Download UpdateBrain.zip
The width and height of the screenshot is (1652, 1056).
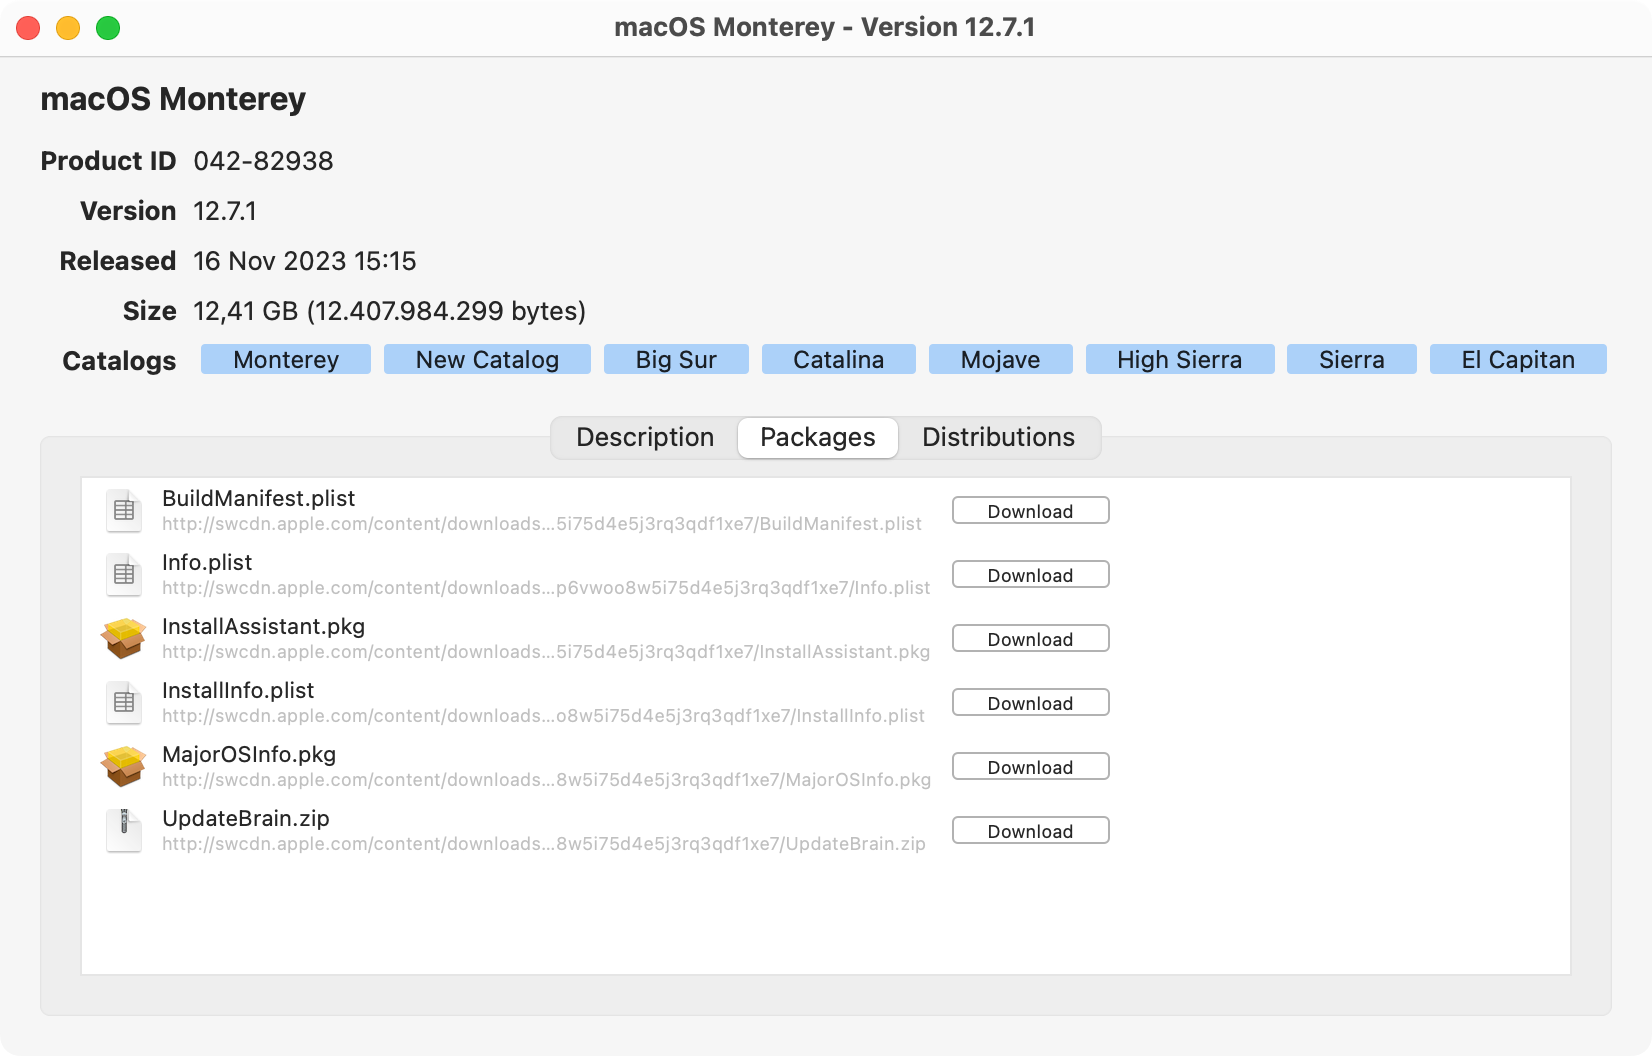coord(1030,831)
